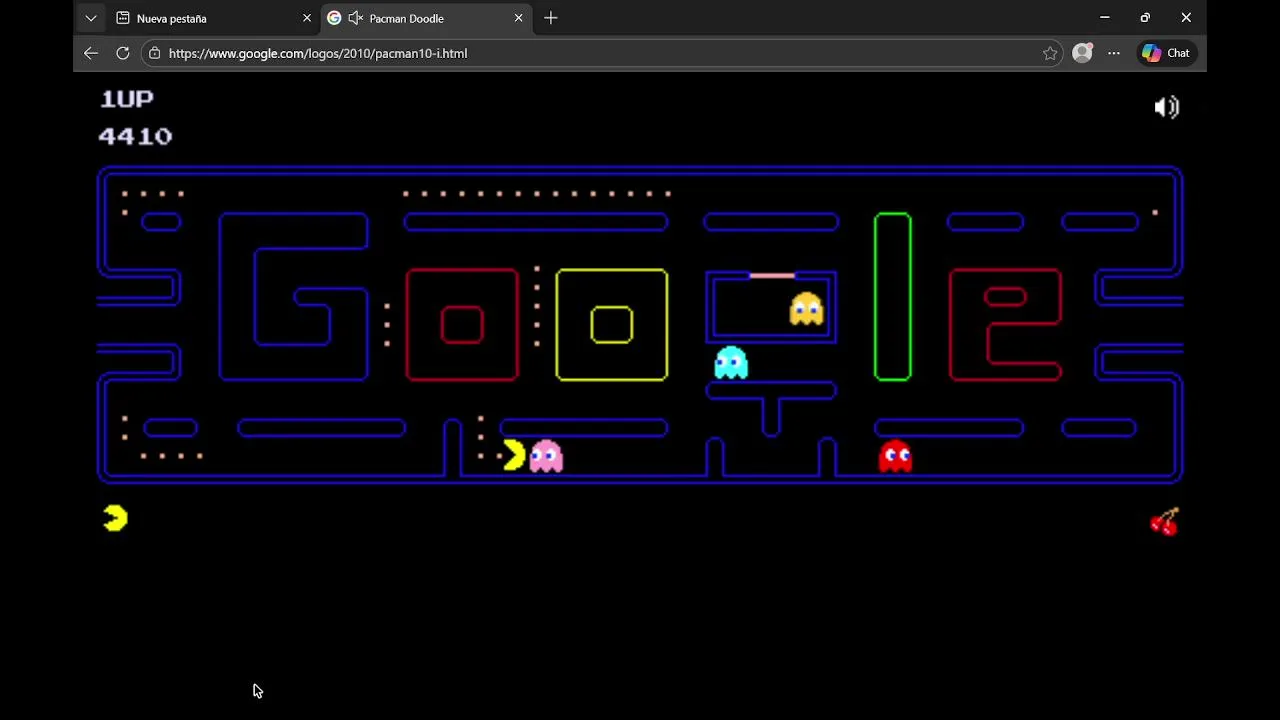This screenshot has width=1280, height=720.
Task: Close the Pacman Doodle tab
Action: [x=518, y=18]
